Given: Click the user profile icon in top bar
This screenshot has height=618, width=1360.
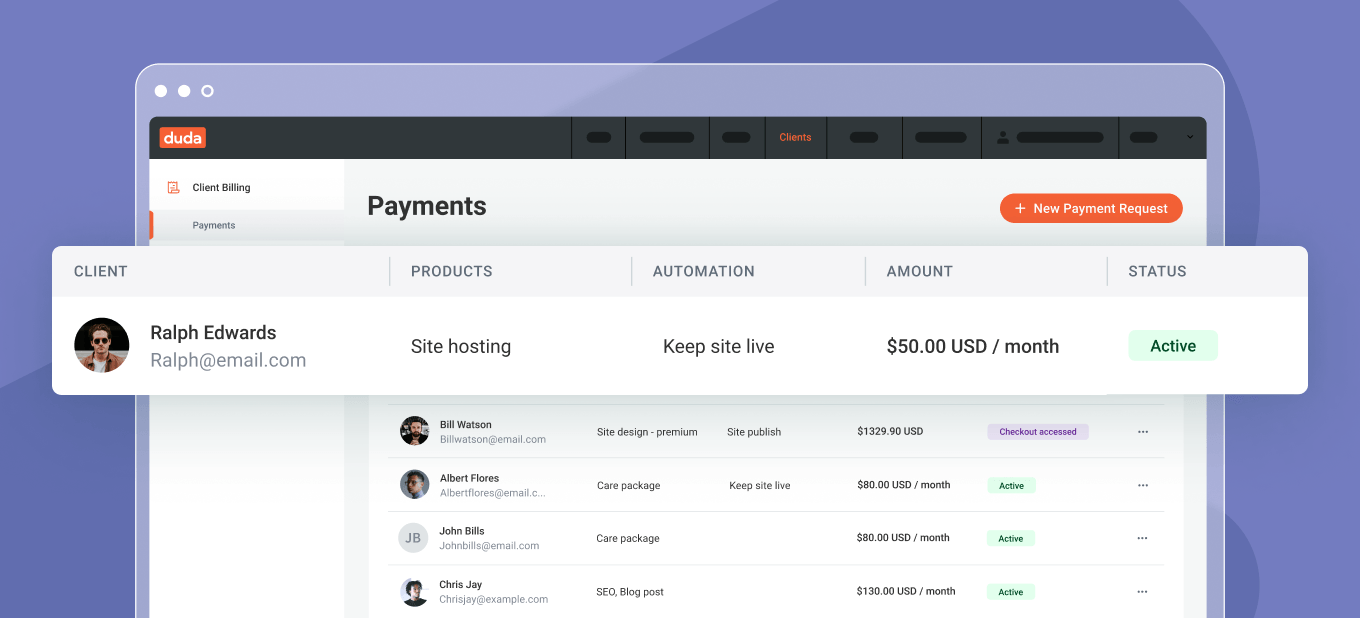Looking at the screenshot, I should point(1003,138).
